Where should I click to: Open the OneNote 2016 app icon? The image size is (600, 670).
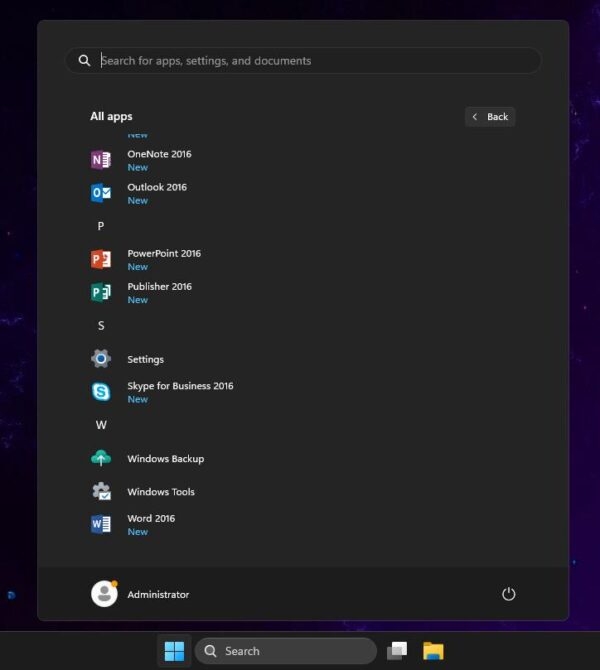point(101,160)
